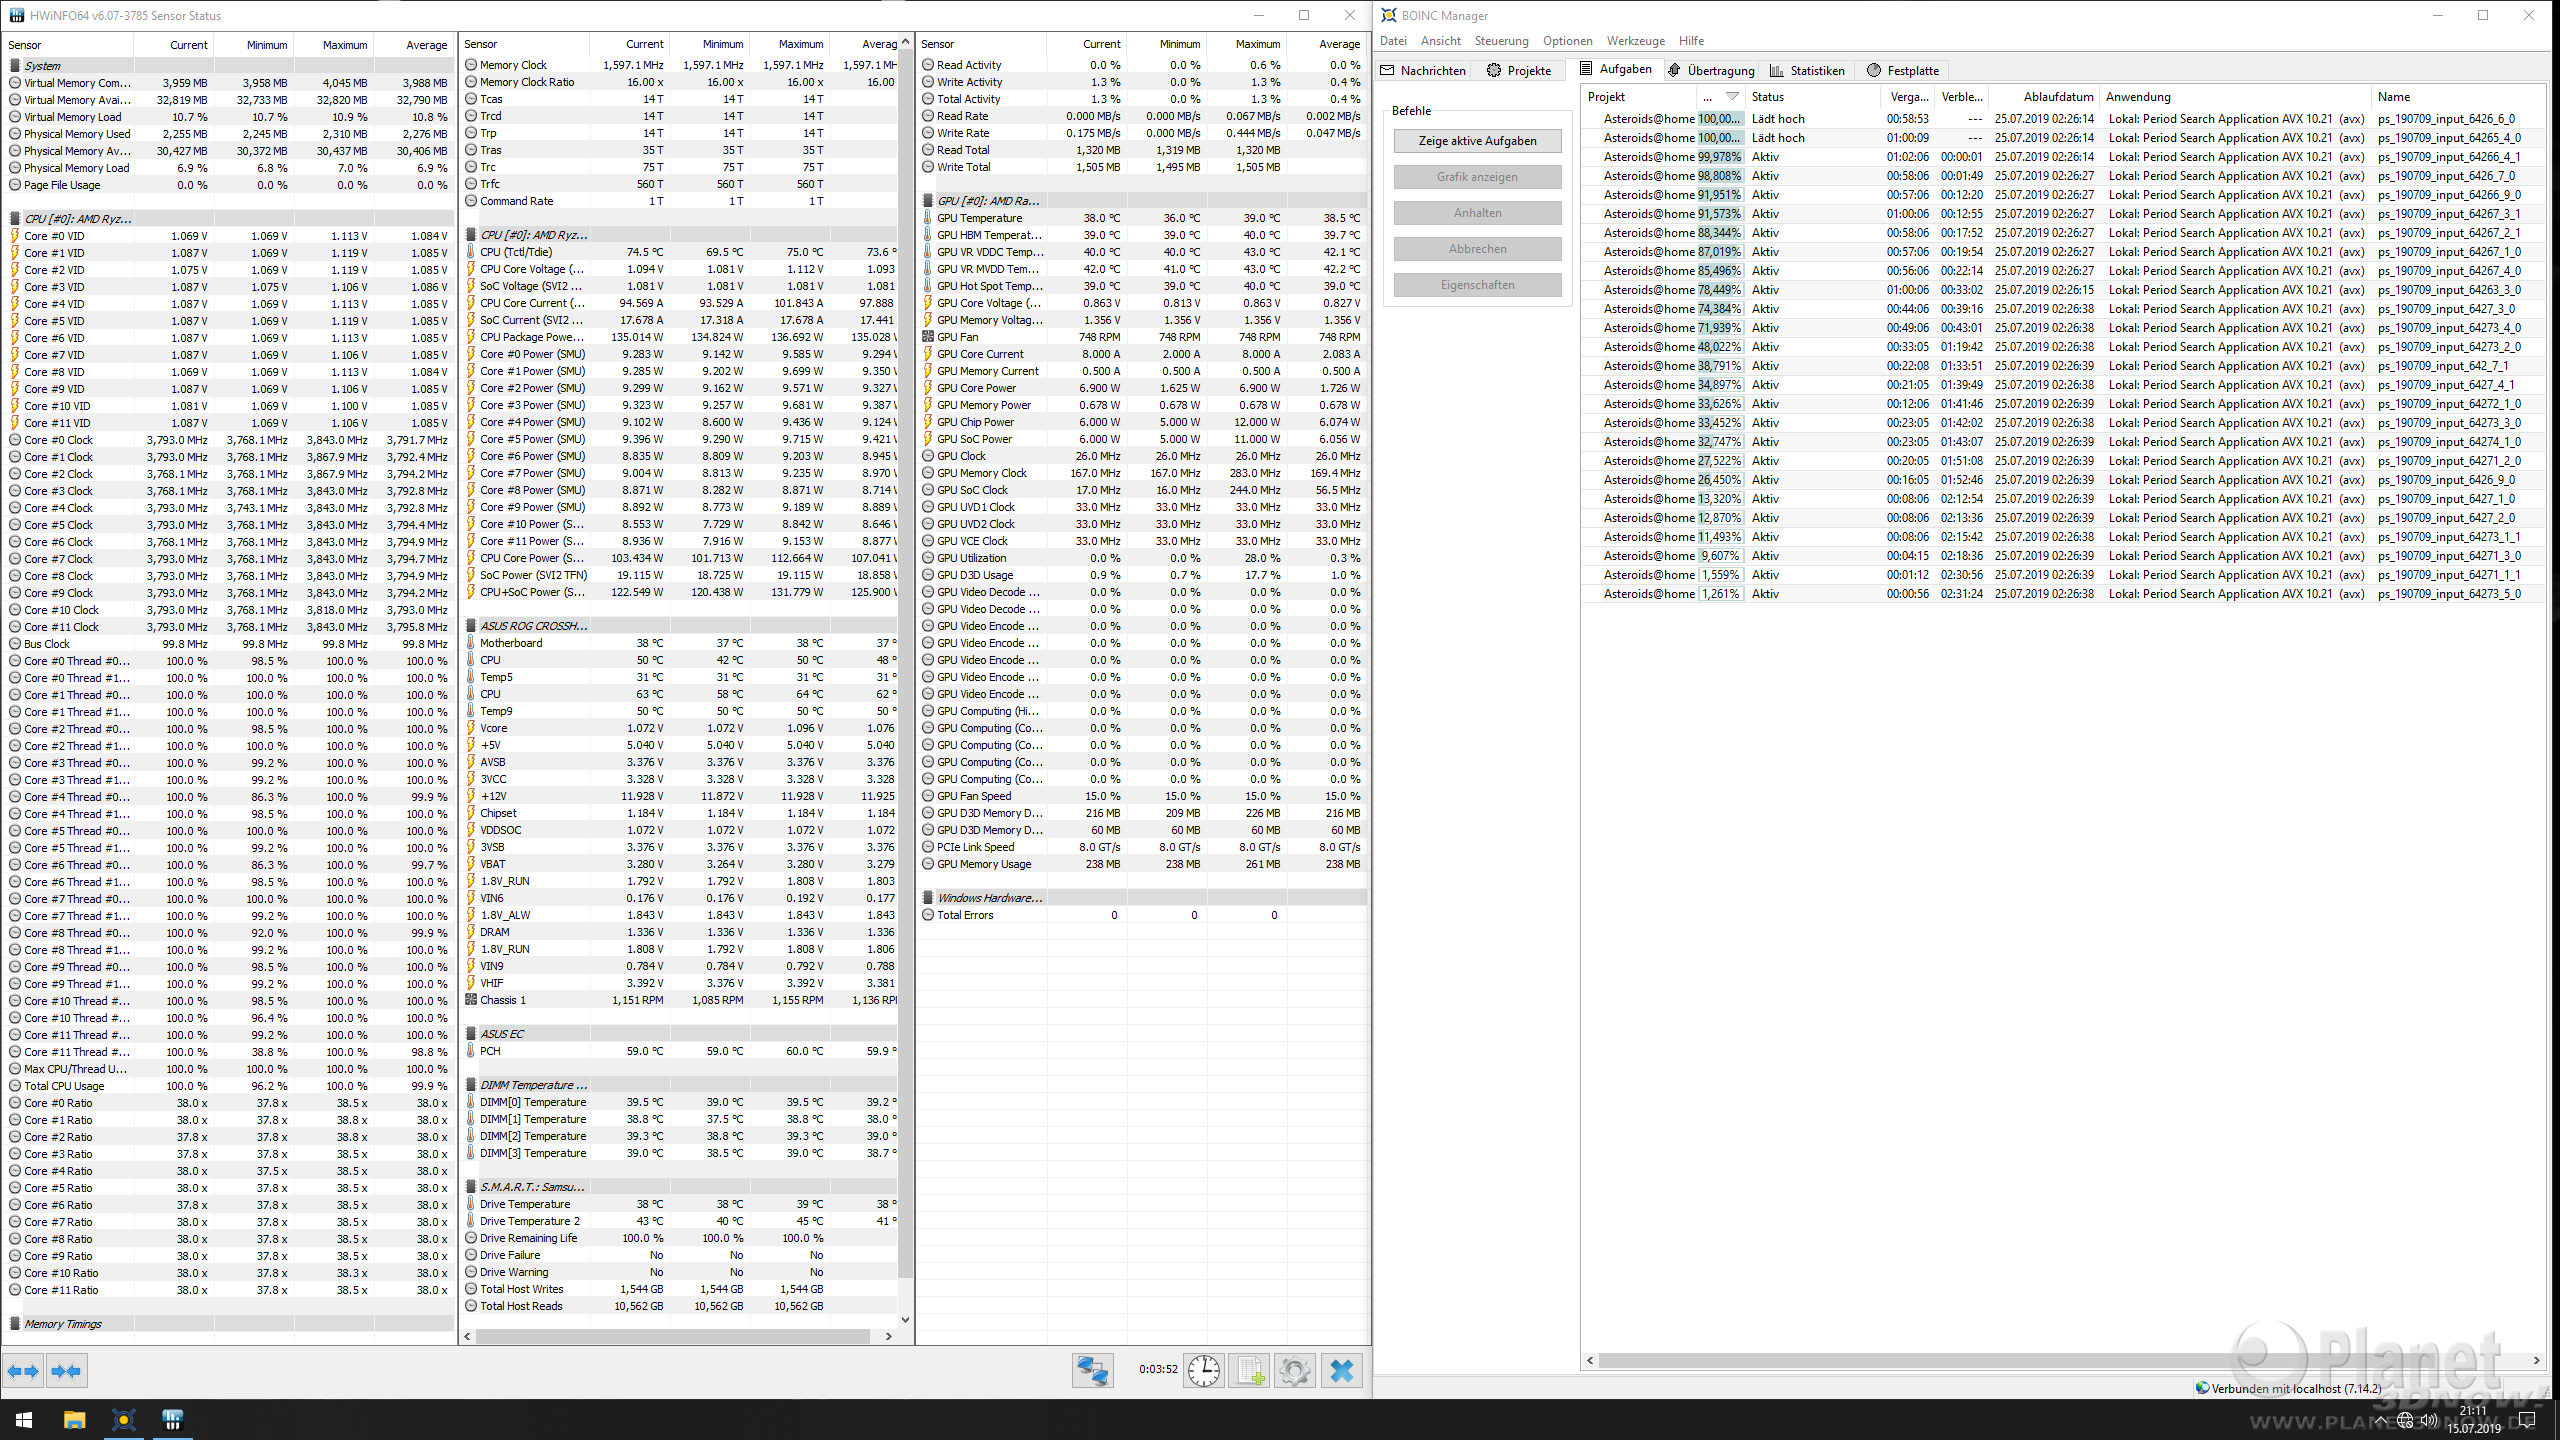Click HWiNFO collapse columns arrows button
Viewport: 2560px width, 1440px height.
coord(67,1371)
